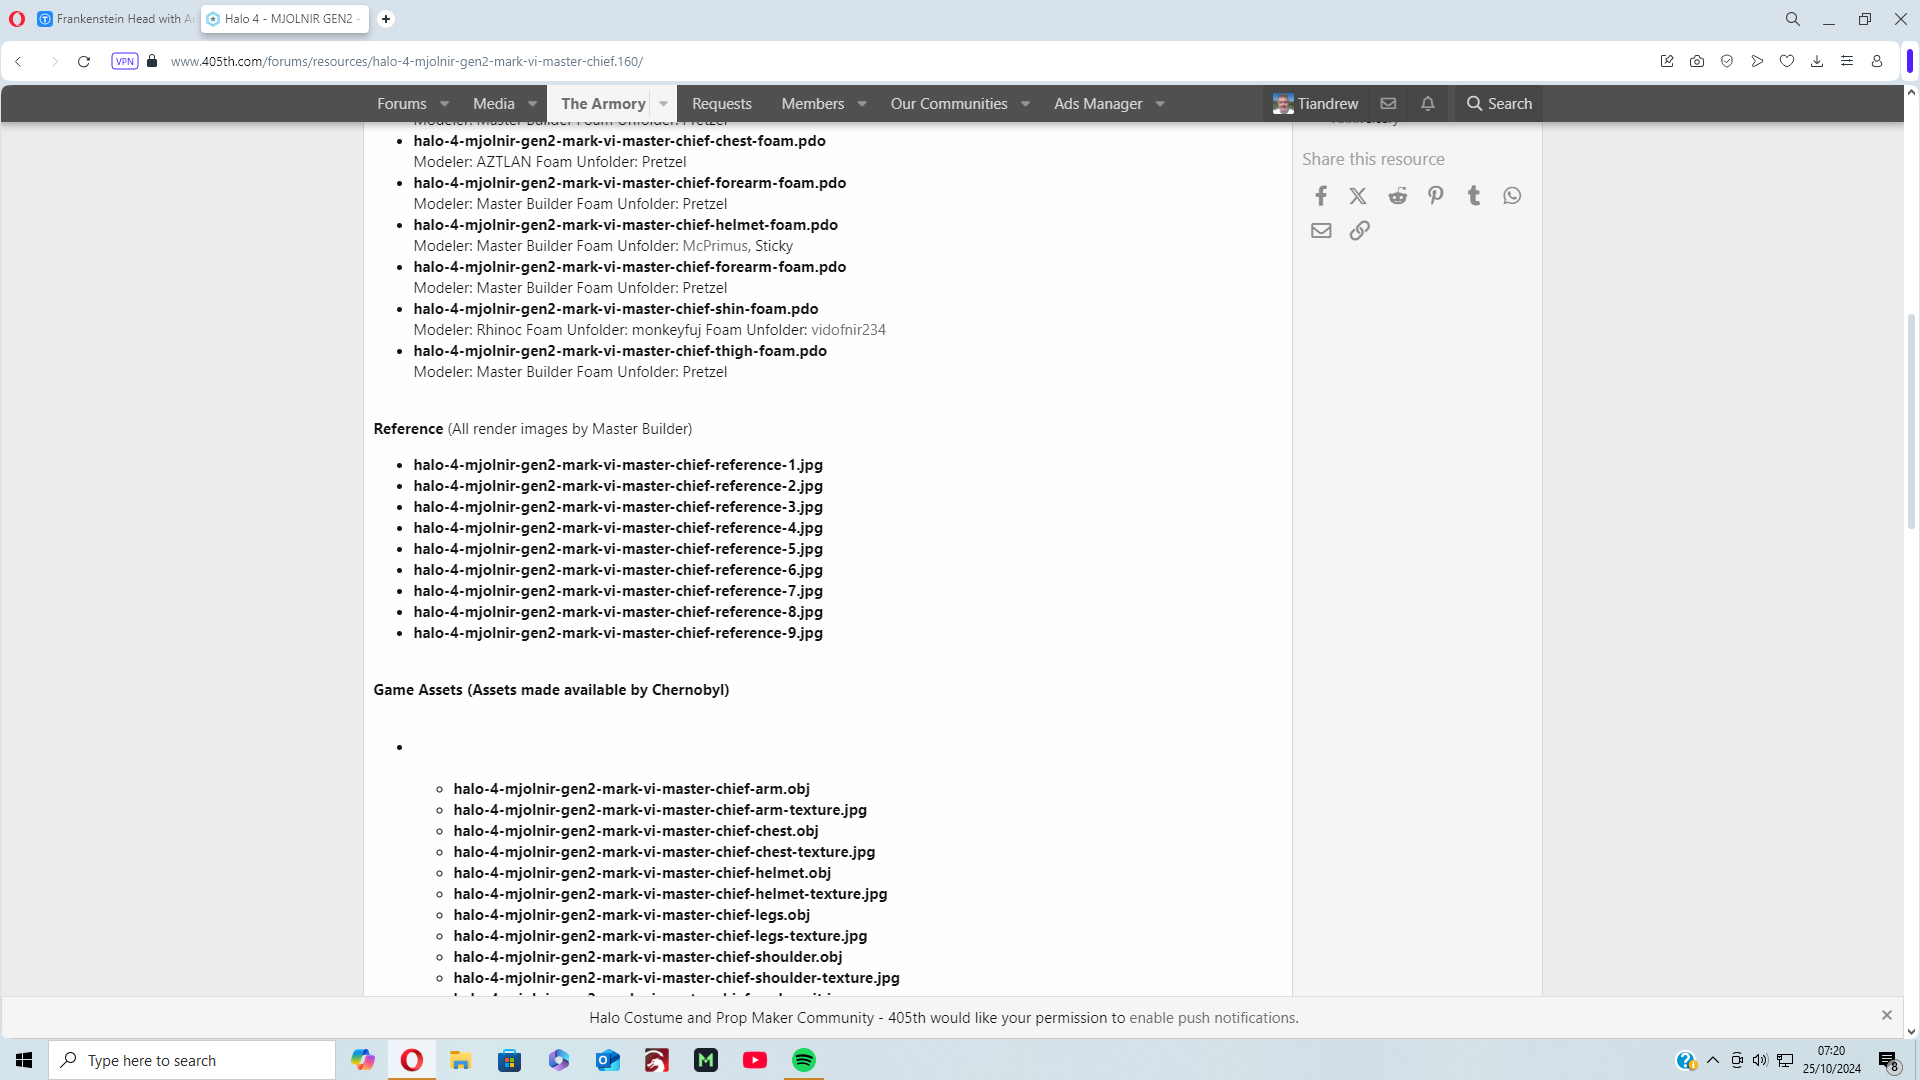The image size is (1920, 1080).
Task: Expand the Forums dropdown arrow
Action: pyautogui.click(x=445, y=104)
